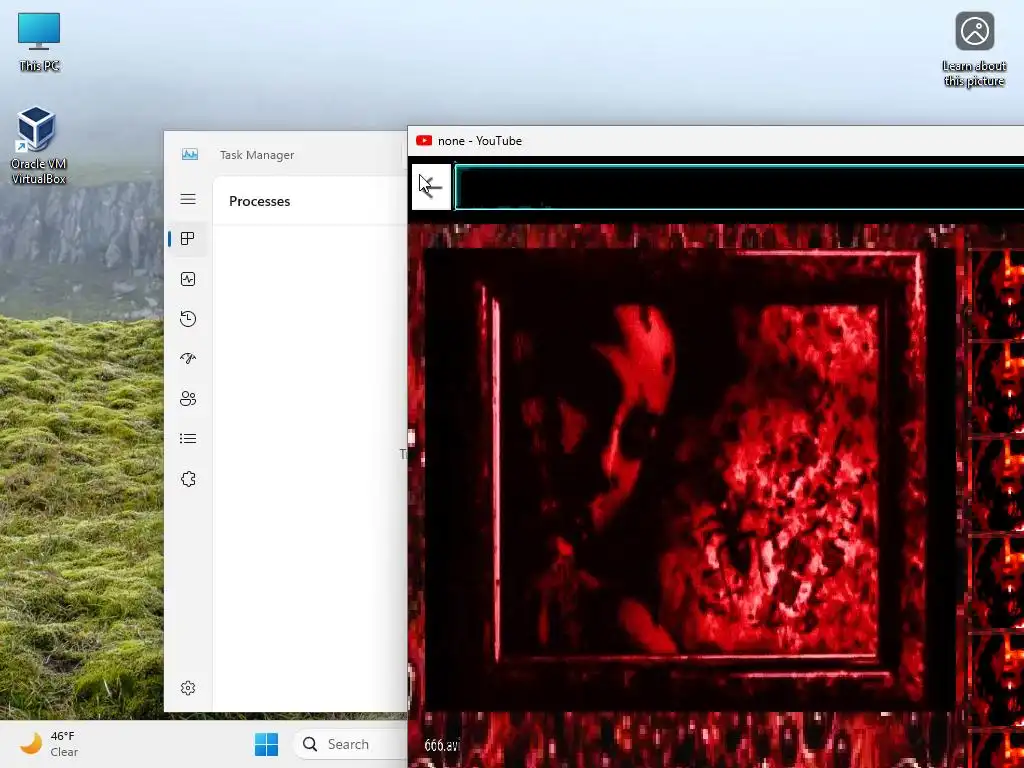1024x768 pixels.
Task: Select Processes icon in Task Manager sidebar
Action: click(x=188, y=238)
